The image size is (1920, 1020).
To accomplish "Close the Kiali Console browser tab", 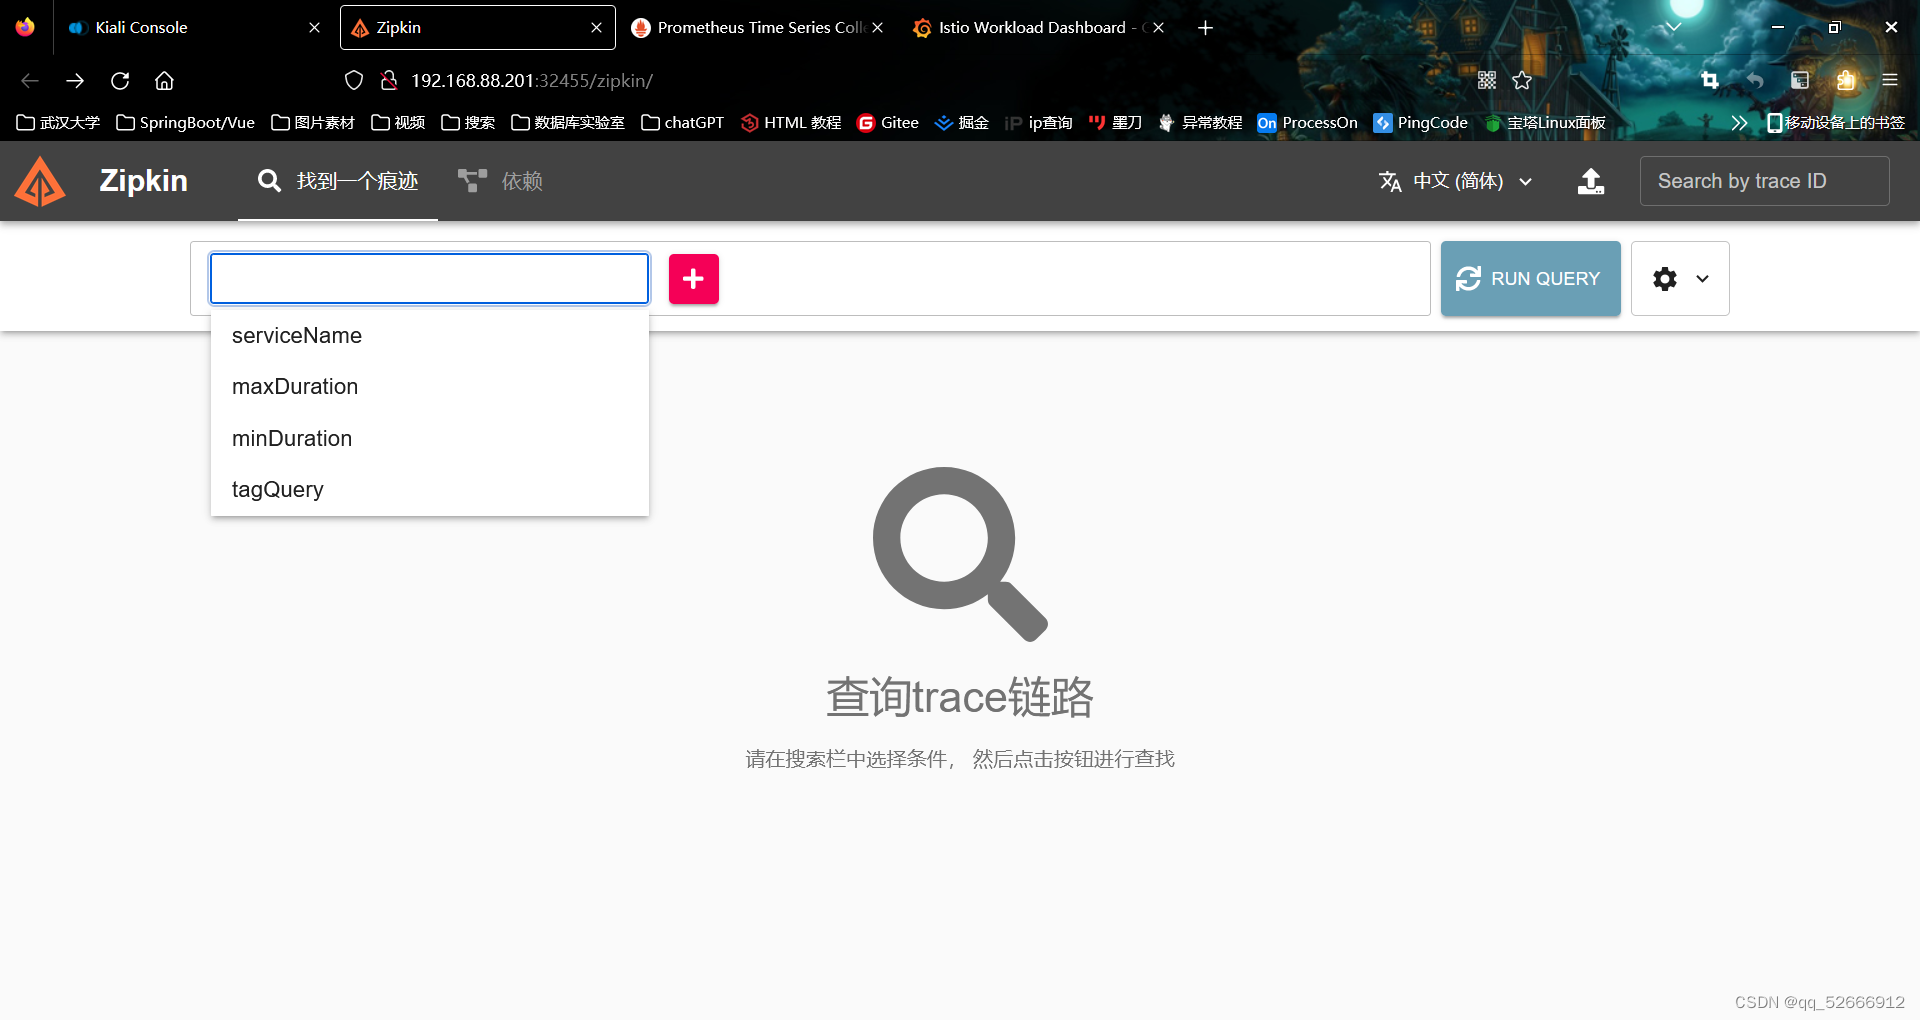I will [314, 28].
